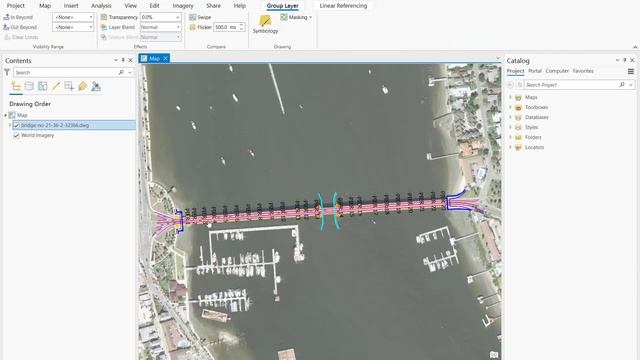Viewport: 640px width, 360px height.
Task: Expand the Databases node in Catalog
Action: [x=510, y=117]
